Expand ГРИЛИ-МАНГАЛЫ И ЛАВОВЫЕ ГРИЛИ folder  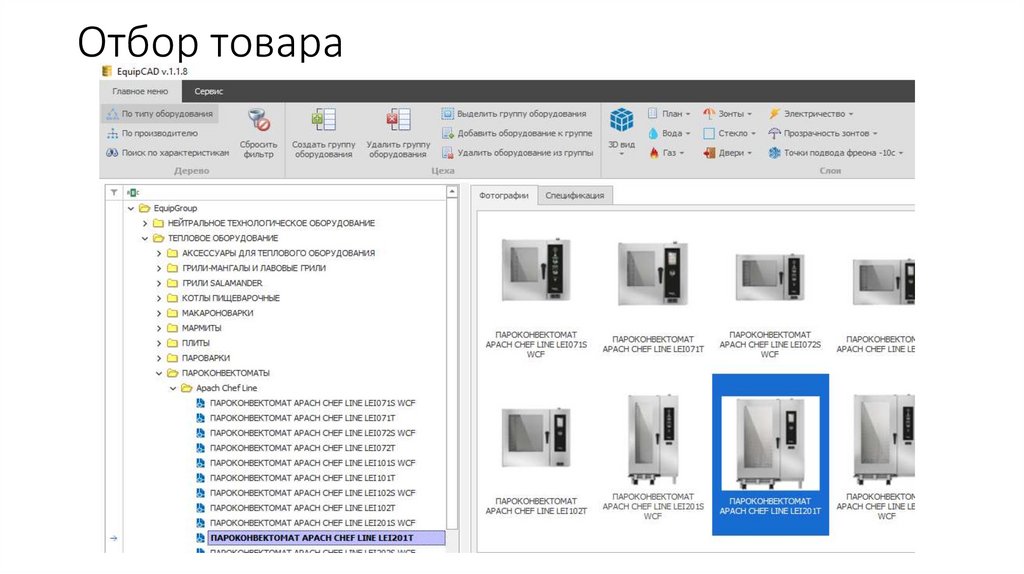pos(159,268)
